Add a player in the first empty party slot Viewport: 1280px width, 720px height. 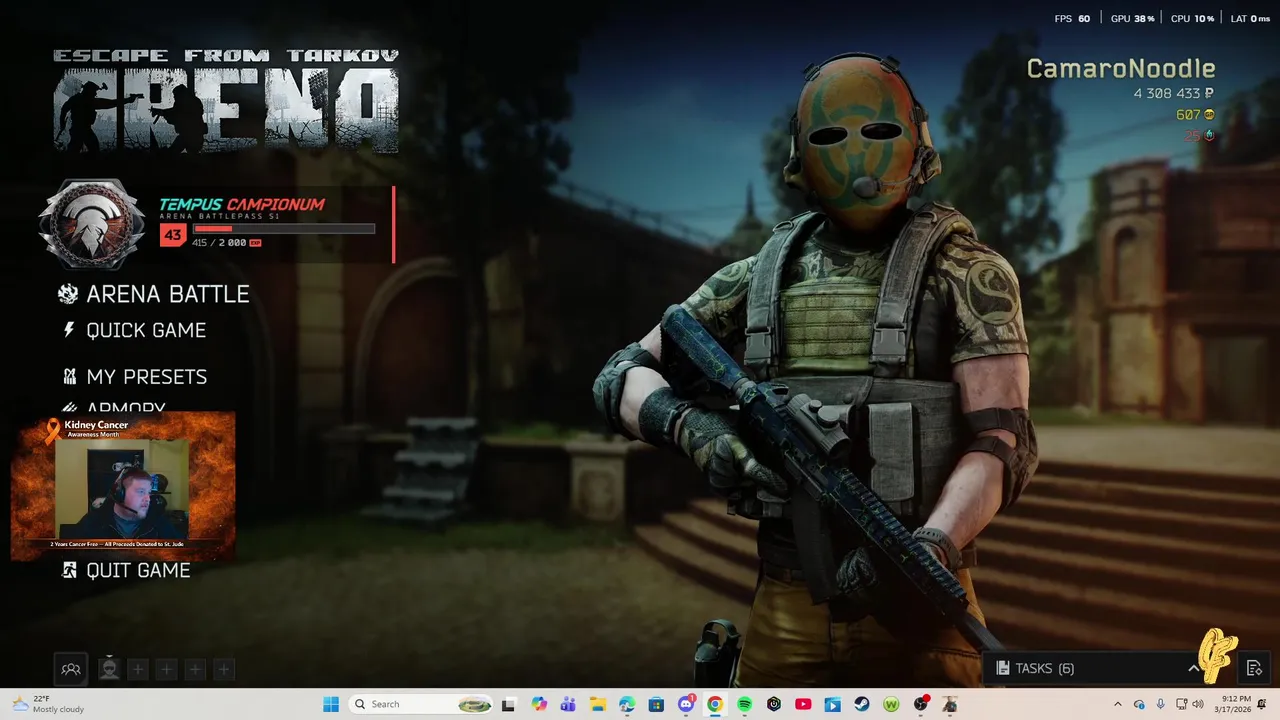tap(138, 669)
